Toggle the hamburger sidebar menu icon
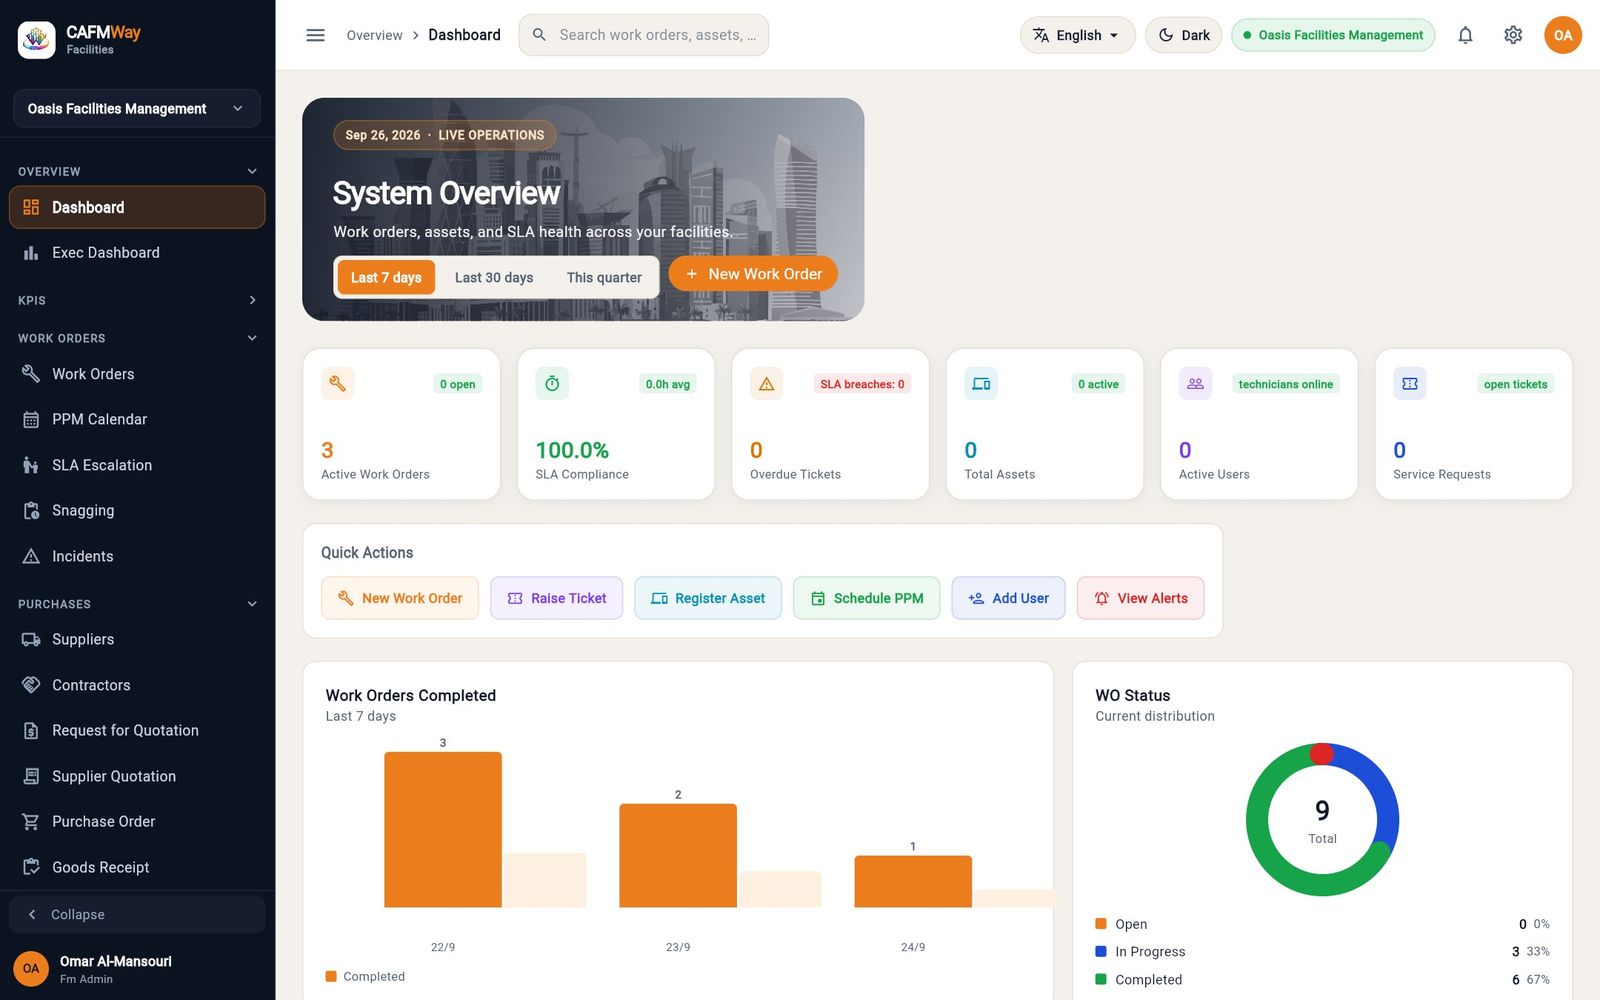The width and height of the screenshot is (1600, 1000). pyautogui.click(x=315, y=35)
